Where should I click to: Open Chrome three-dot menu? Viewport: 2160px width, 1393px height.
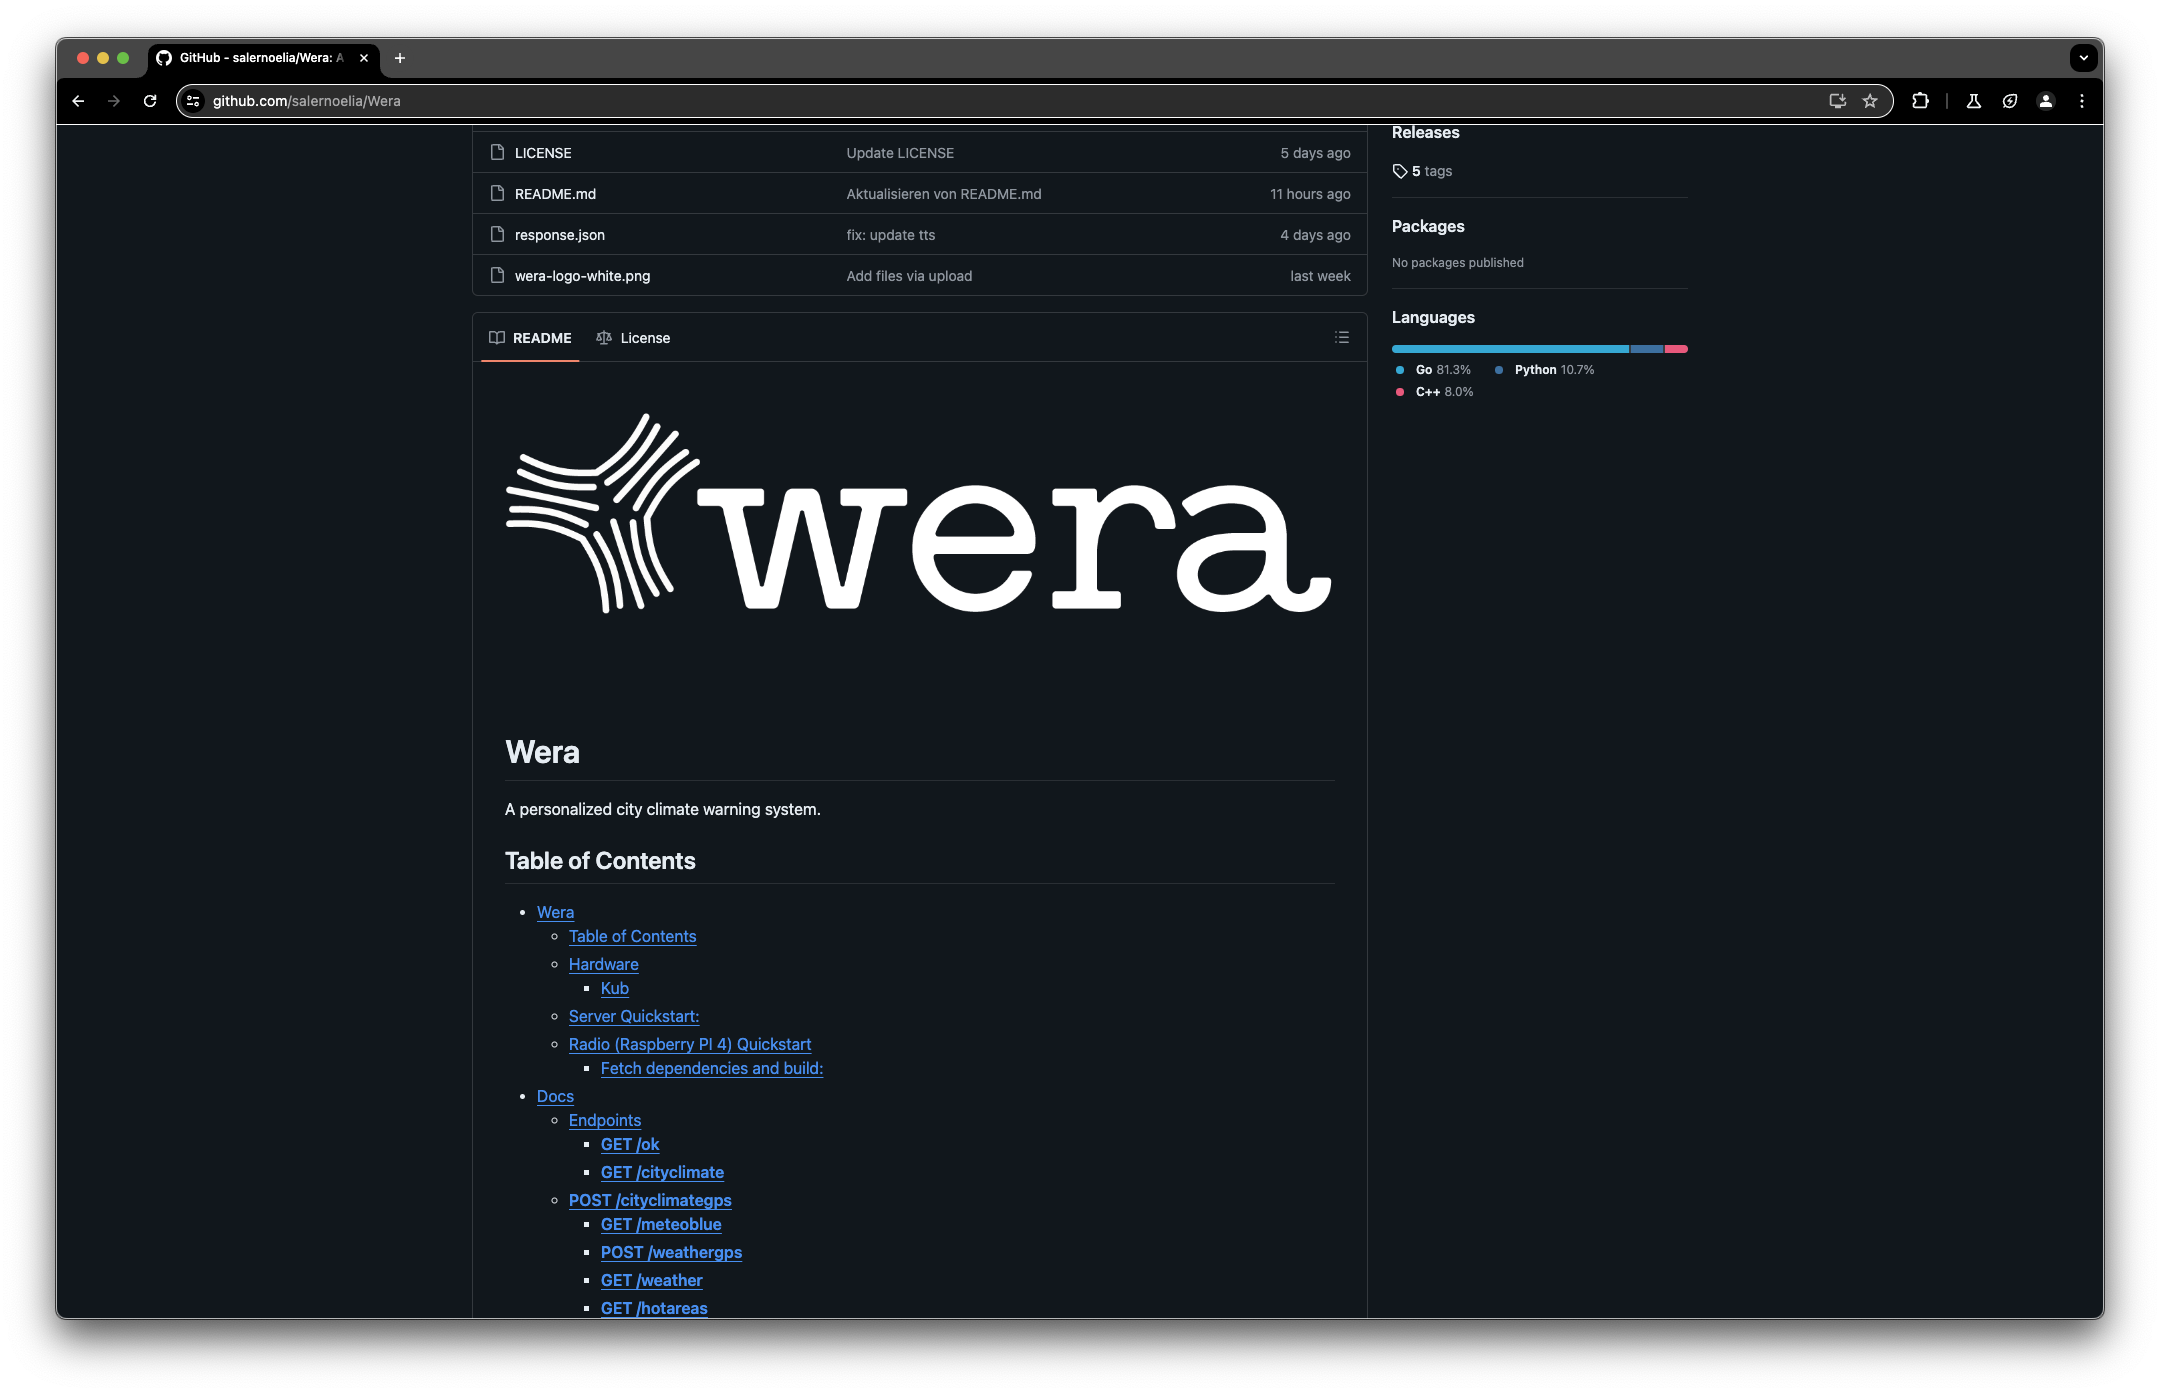tap(2082, 101)
